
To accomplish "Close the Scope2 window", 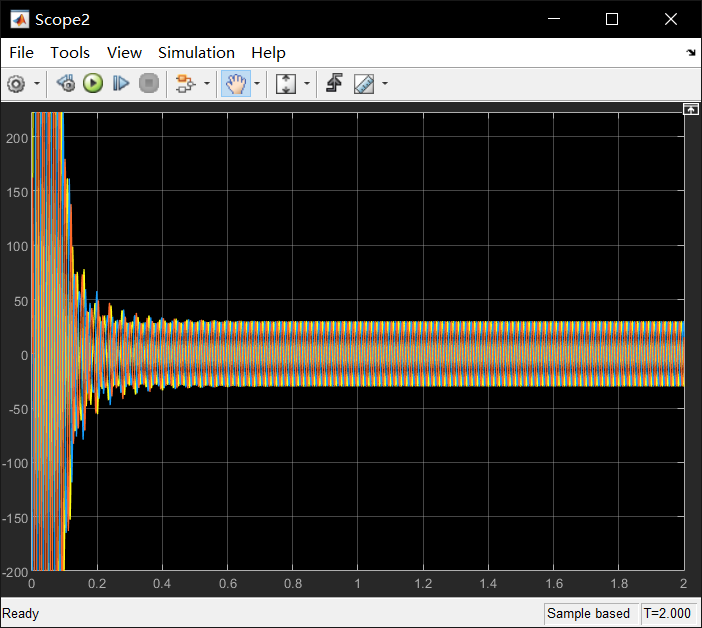I will coord(671,19).
